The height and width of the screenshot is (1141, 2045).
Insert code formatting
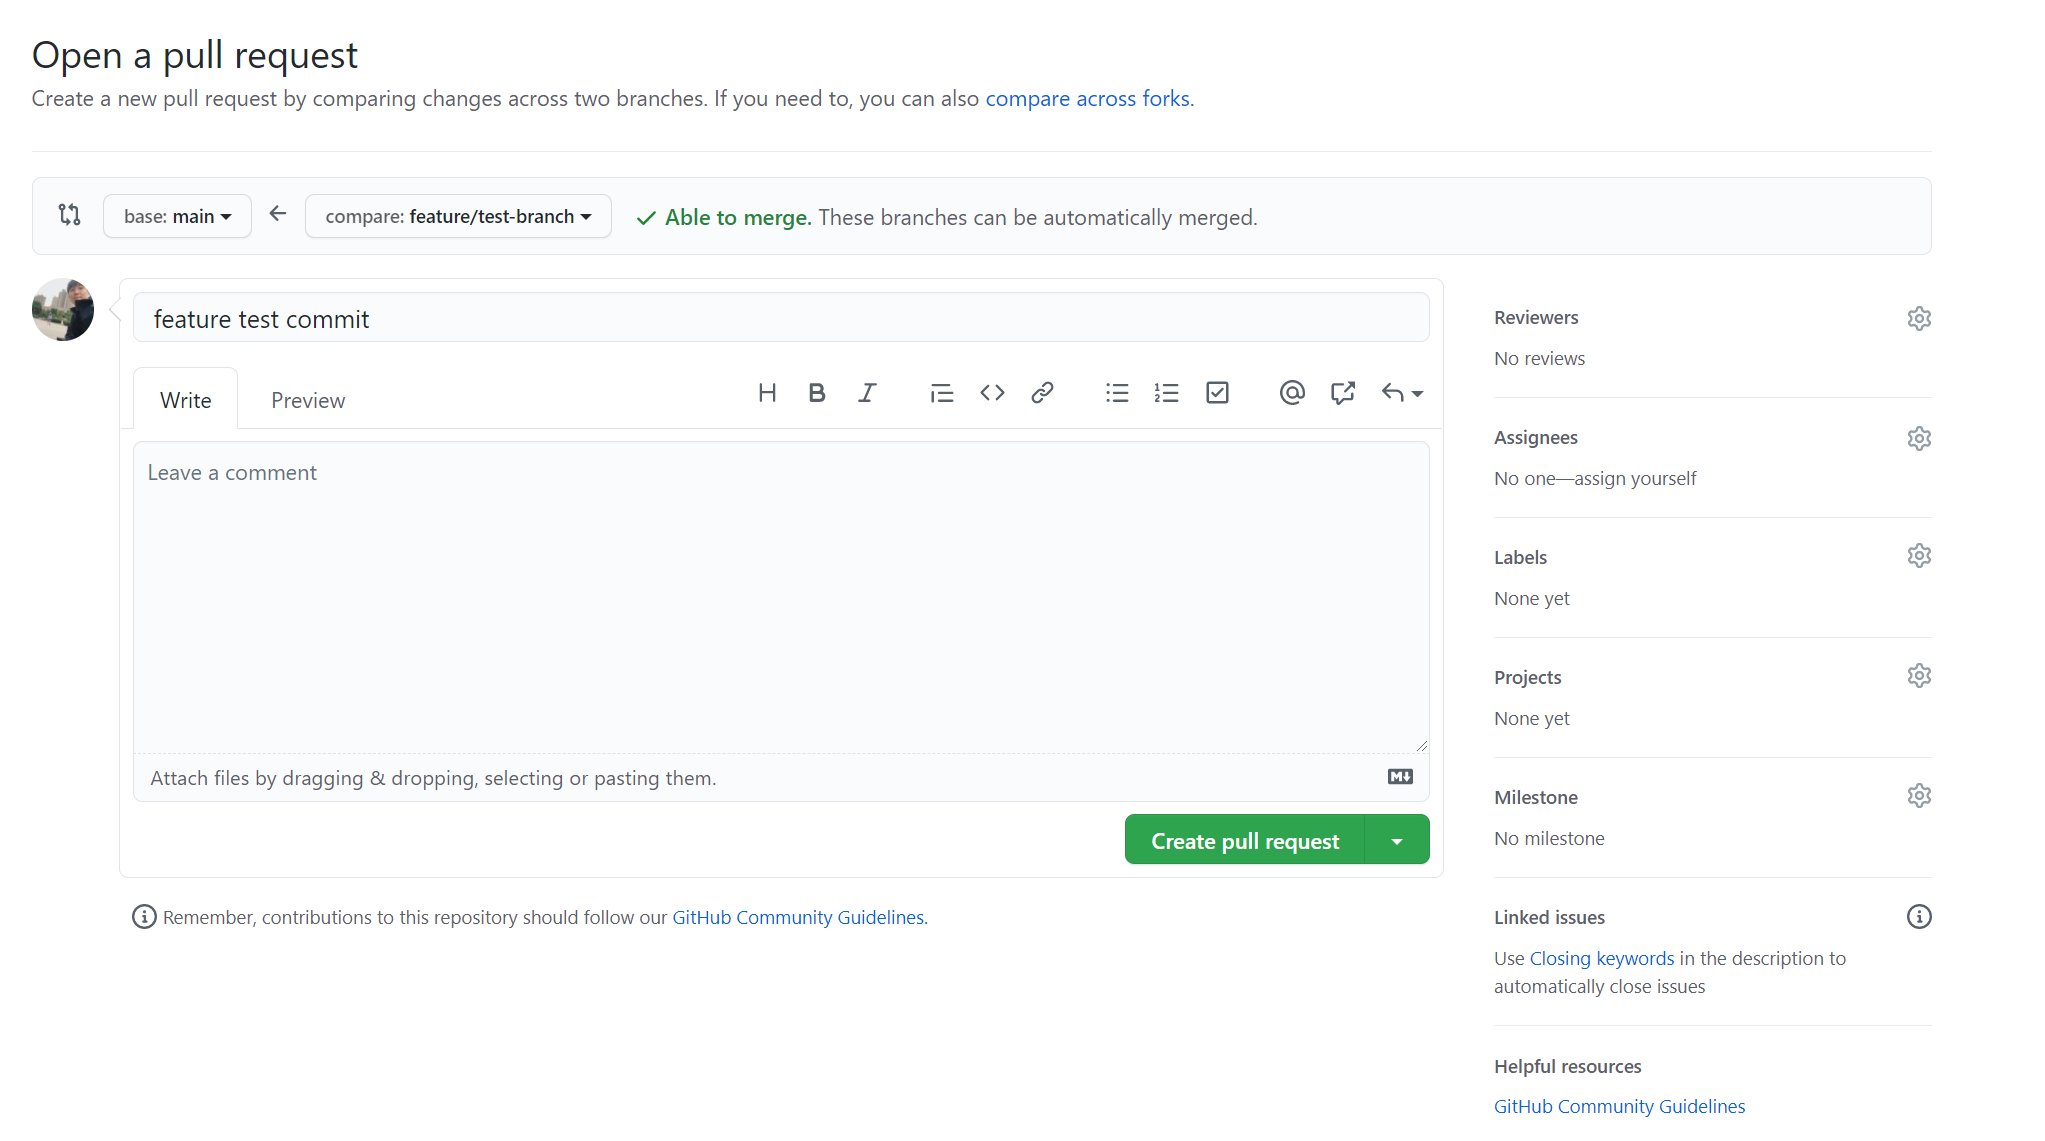(x=992, y=393)
